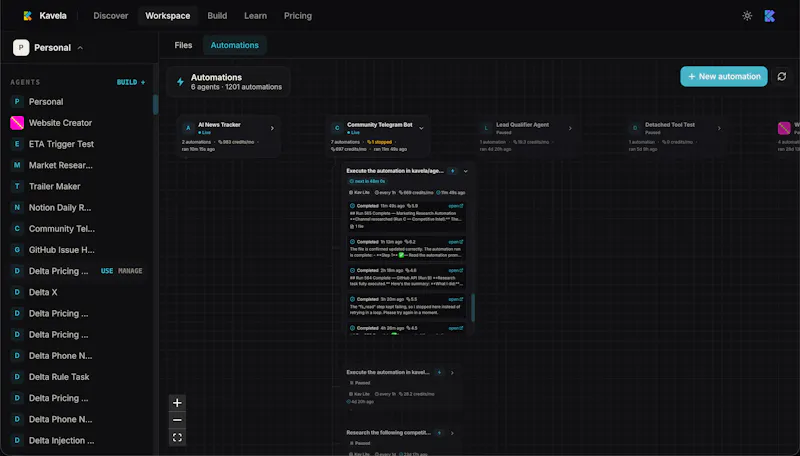Viewport: 800px width, 456px height.
Task: Expand the AI News Tracker card
Action: (272, 128)
